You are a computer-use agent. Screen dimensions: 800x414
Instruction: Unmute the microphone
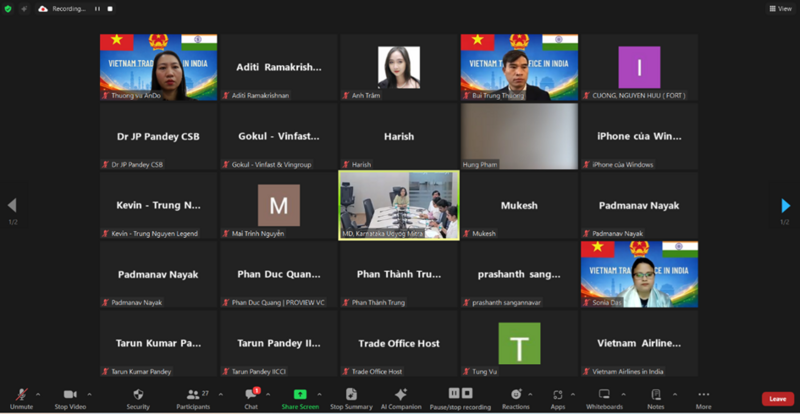(21, 397)
